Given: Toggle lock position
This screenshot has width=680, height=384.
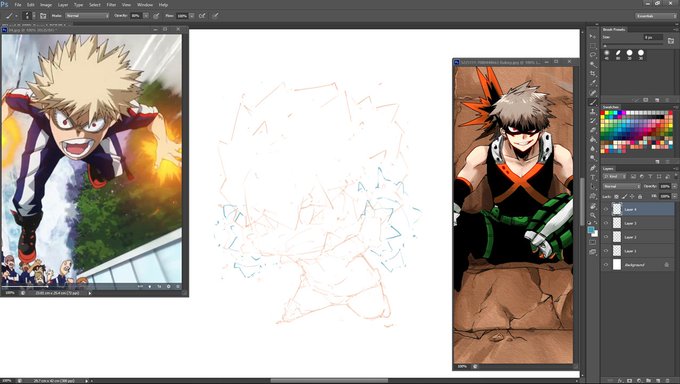Looking at the screenshot, I should 632,197.
